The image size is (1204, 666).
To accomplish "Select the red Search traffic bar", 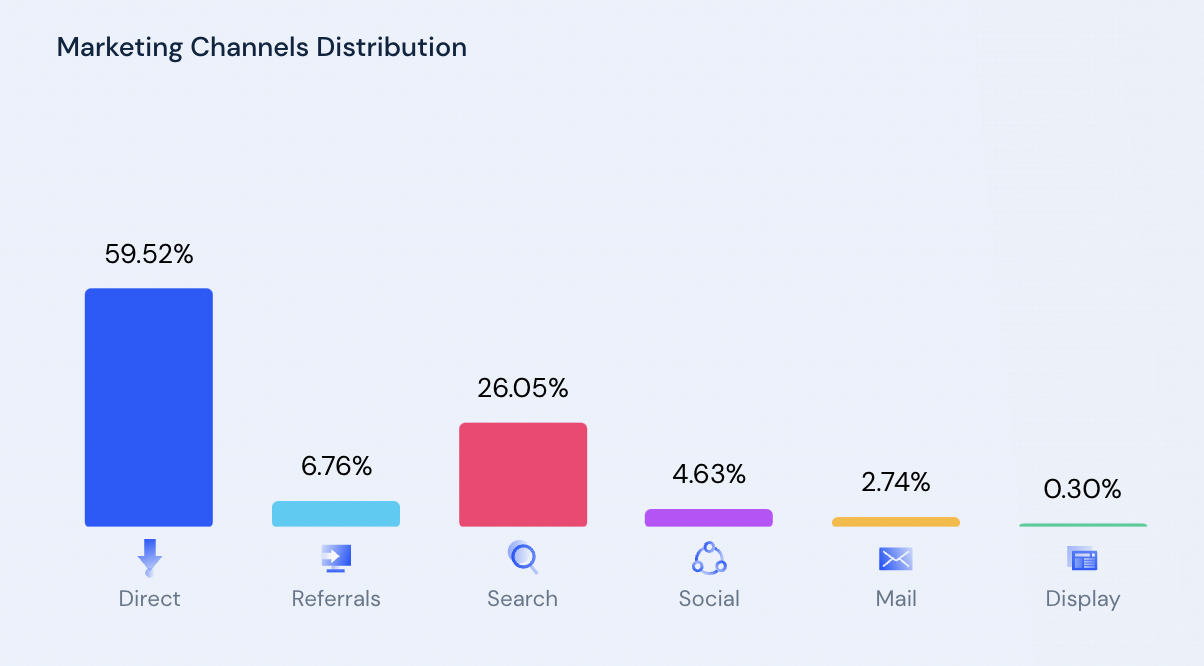I will (523, 474).
